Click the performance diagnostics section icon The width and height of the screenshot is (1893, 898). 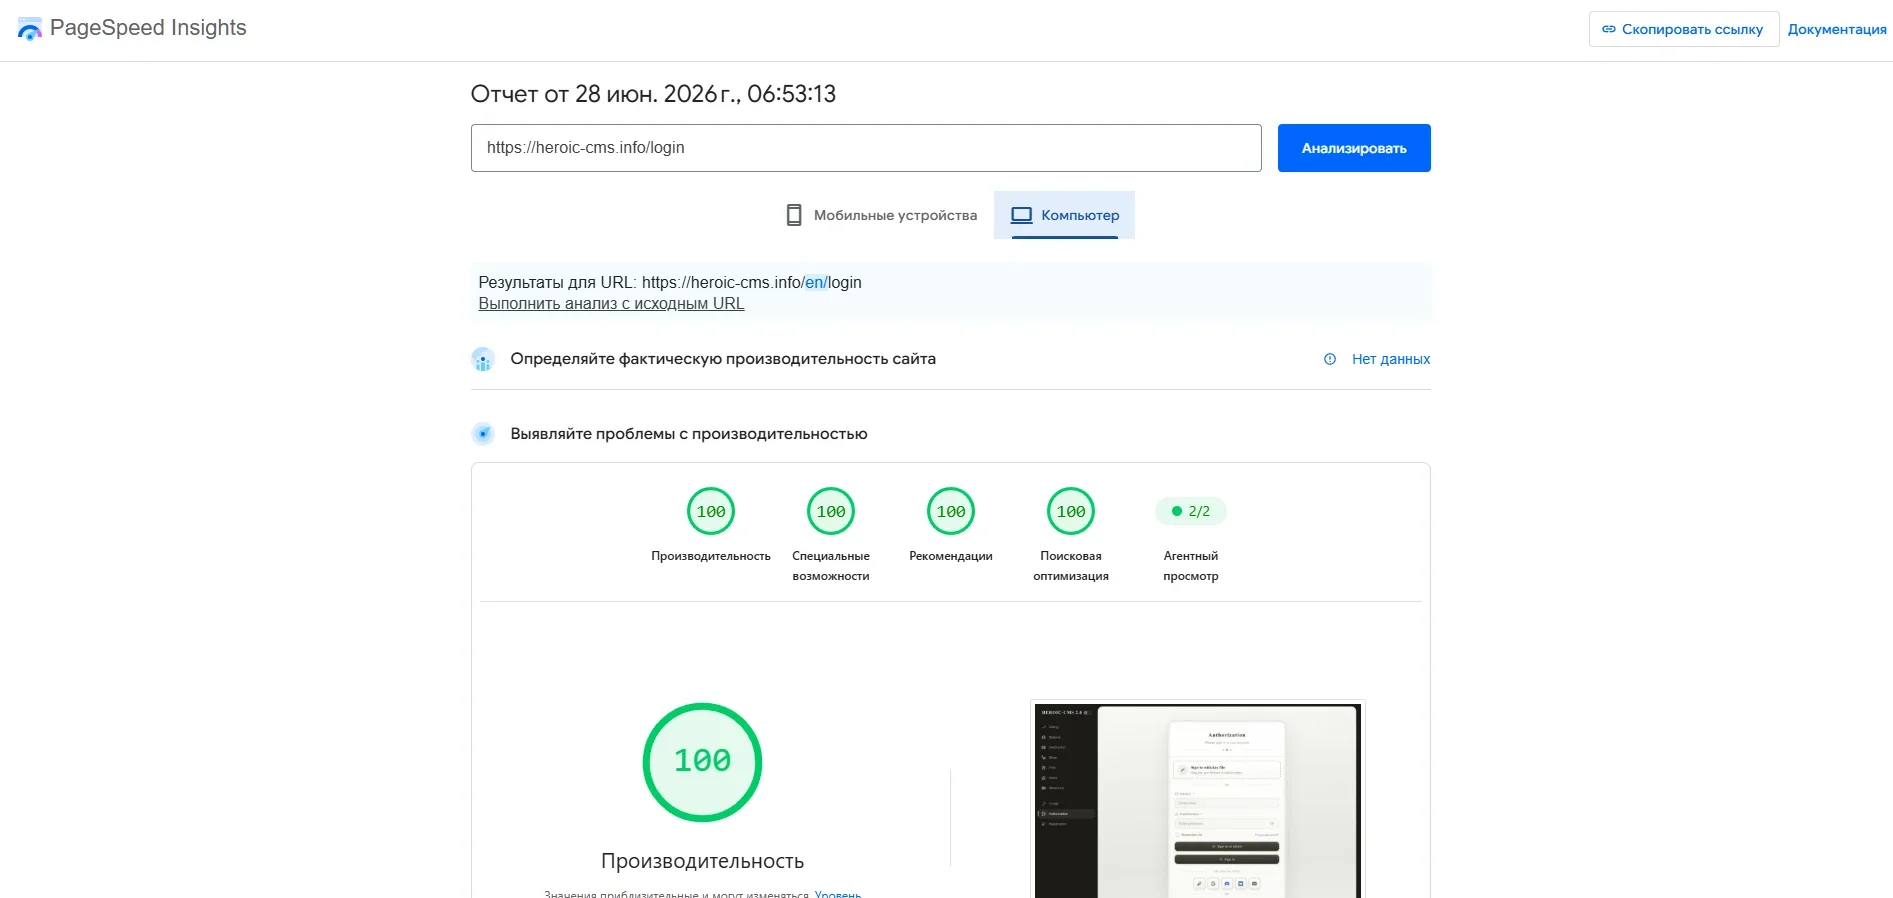pos(483,434)
